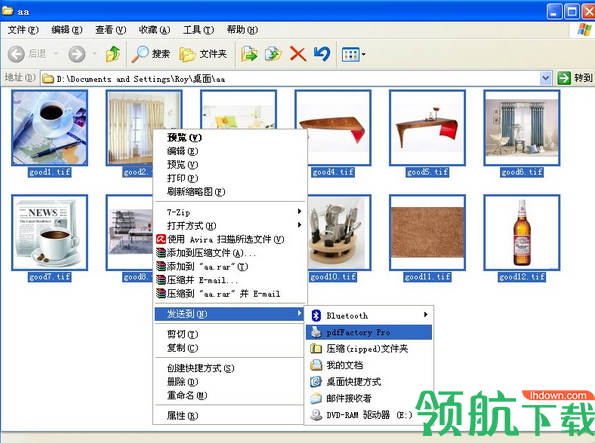Image resolution: width=595 pixels, height=443 pixels.
Task: Expand the 打开方式(H) submenu
Action: (x=230, y=225)
